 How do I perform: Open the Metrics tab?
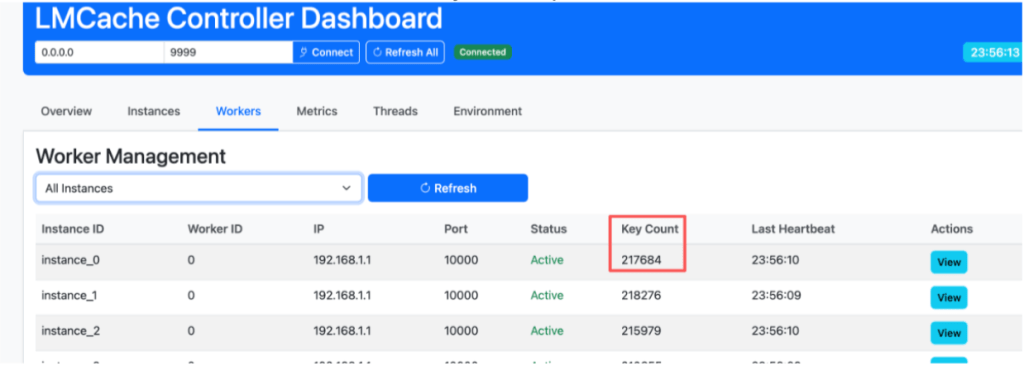[317, 111]
